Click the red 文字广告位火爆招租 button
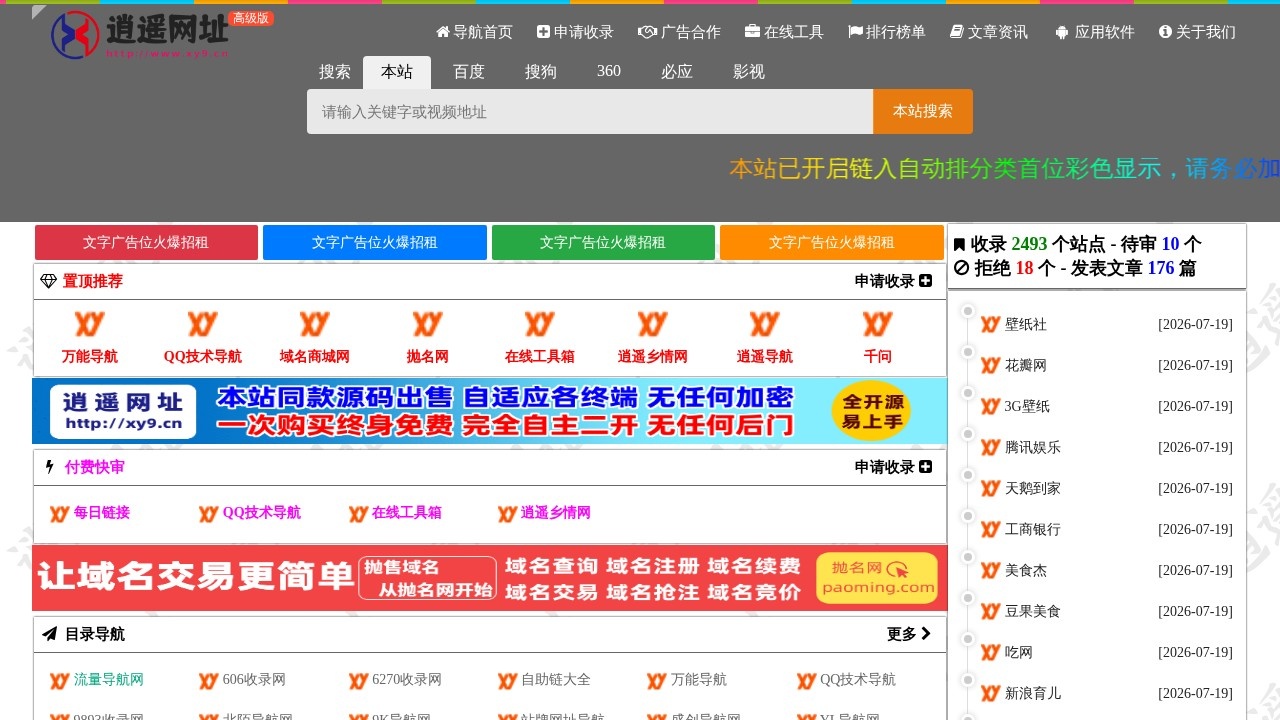This screenshot has height=720, width=1280. point(146,242)
